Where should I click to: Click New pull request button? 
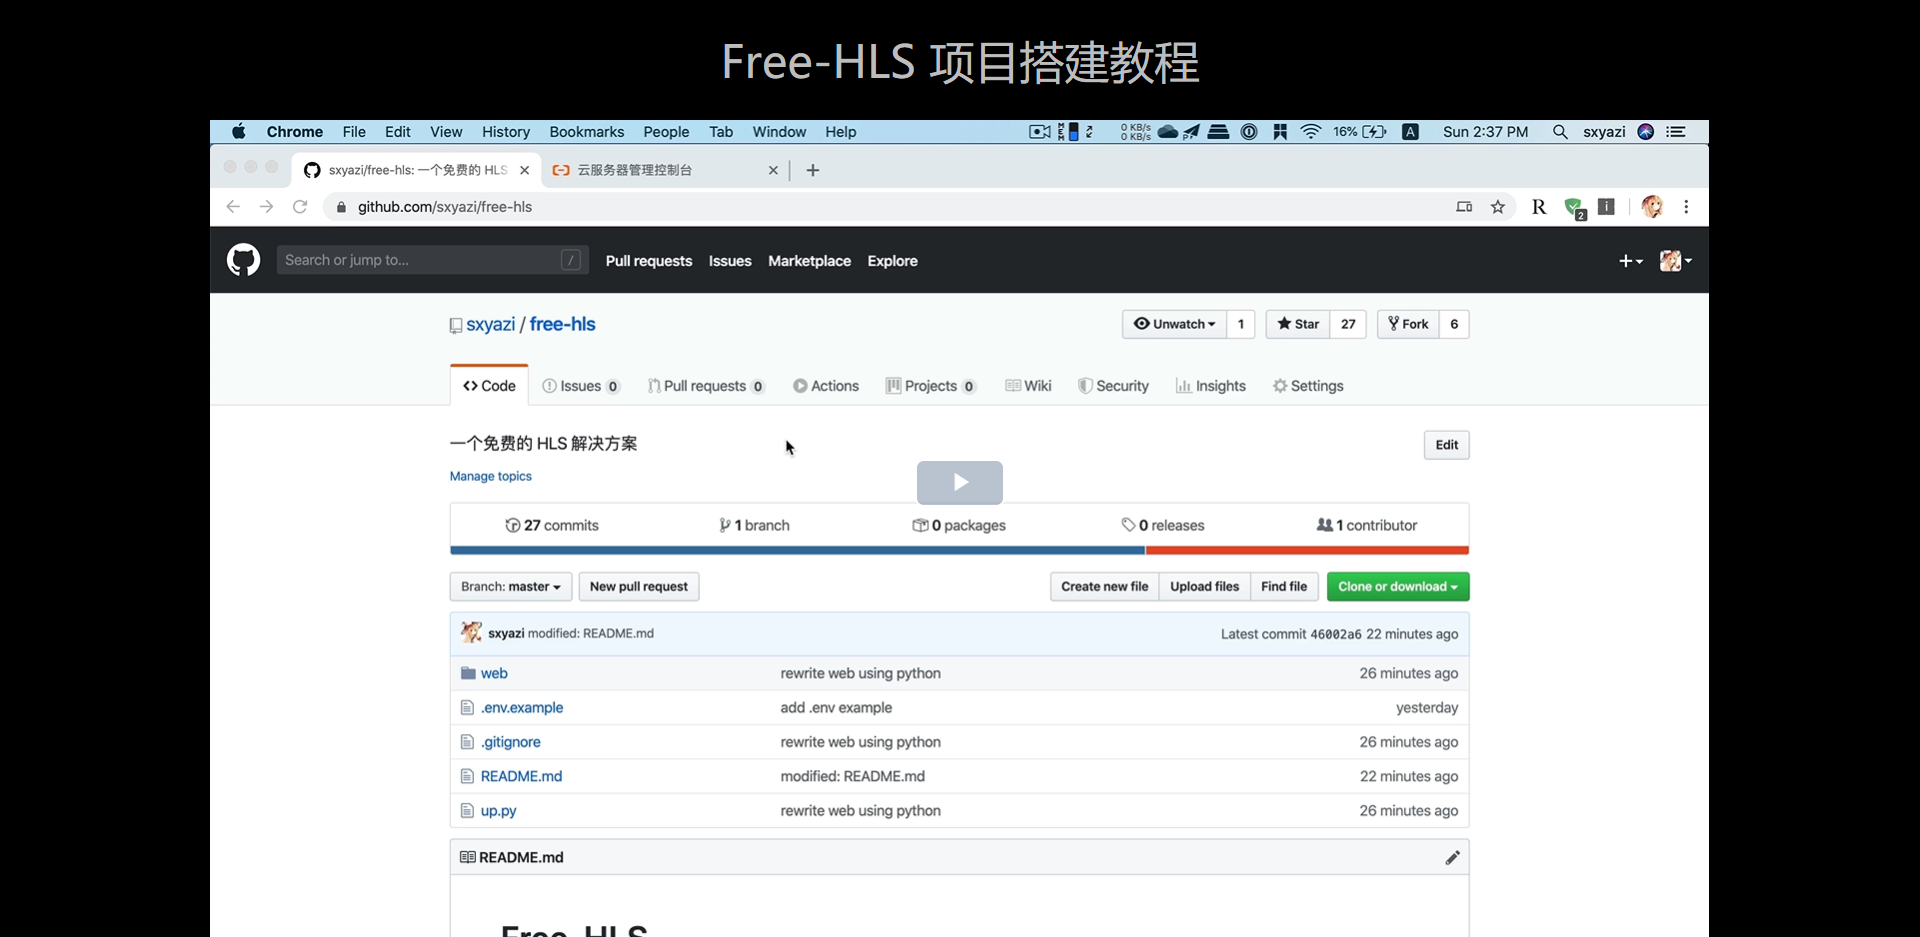click(639, 586)
